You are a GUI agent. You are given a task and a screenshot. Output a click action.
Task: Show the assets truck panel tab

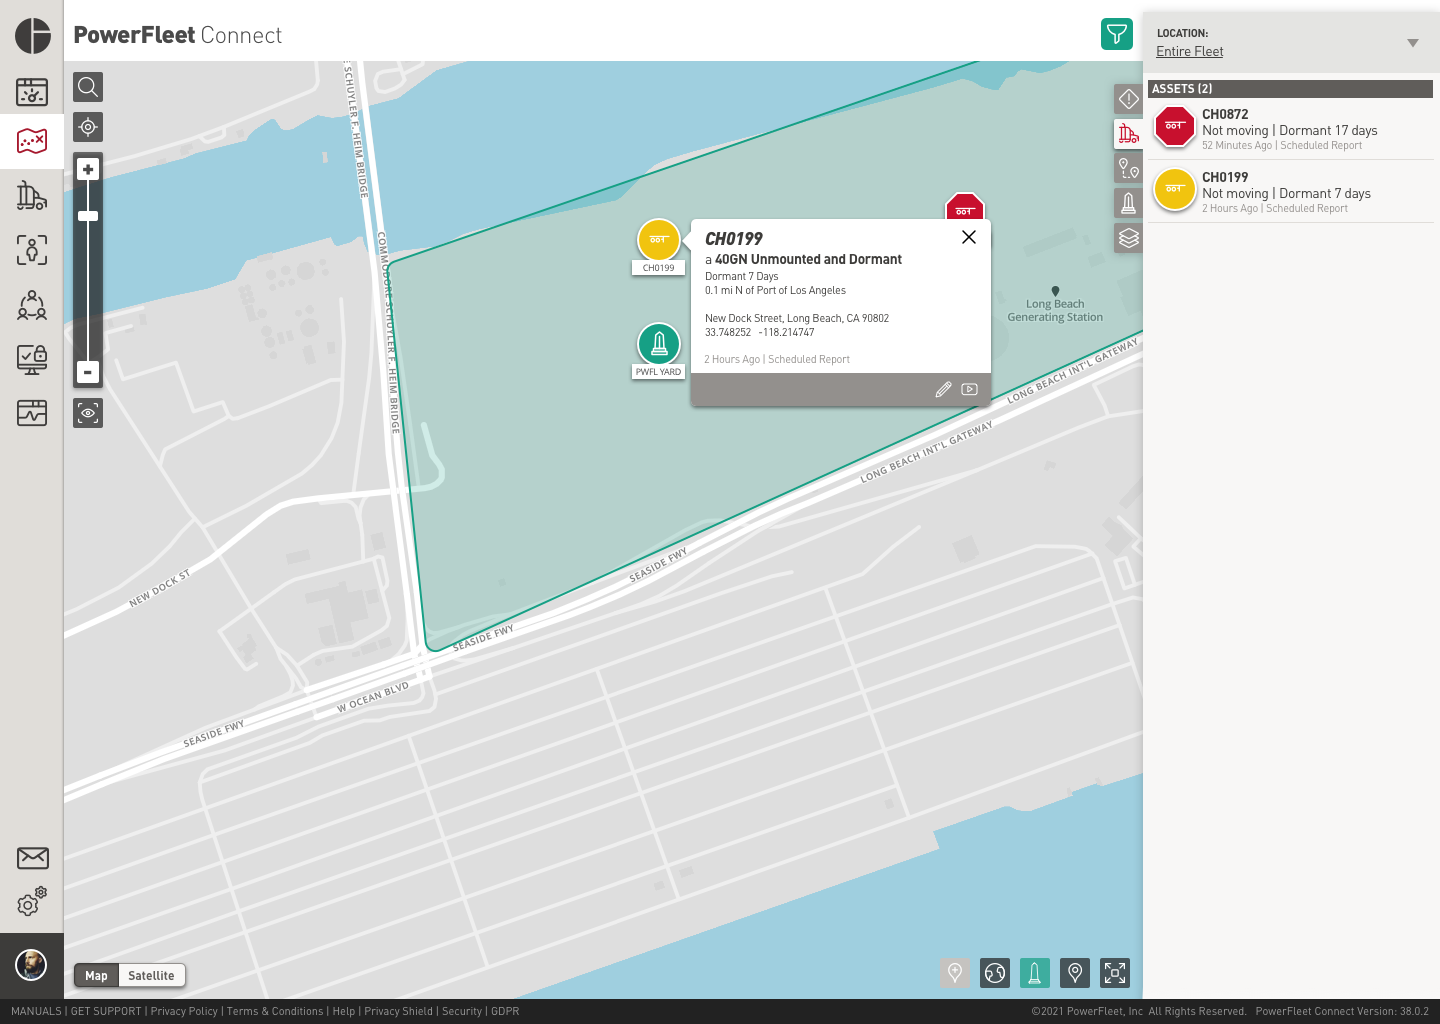tap(1128, 133)
